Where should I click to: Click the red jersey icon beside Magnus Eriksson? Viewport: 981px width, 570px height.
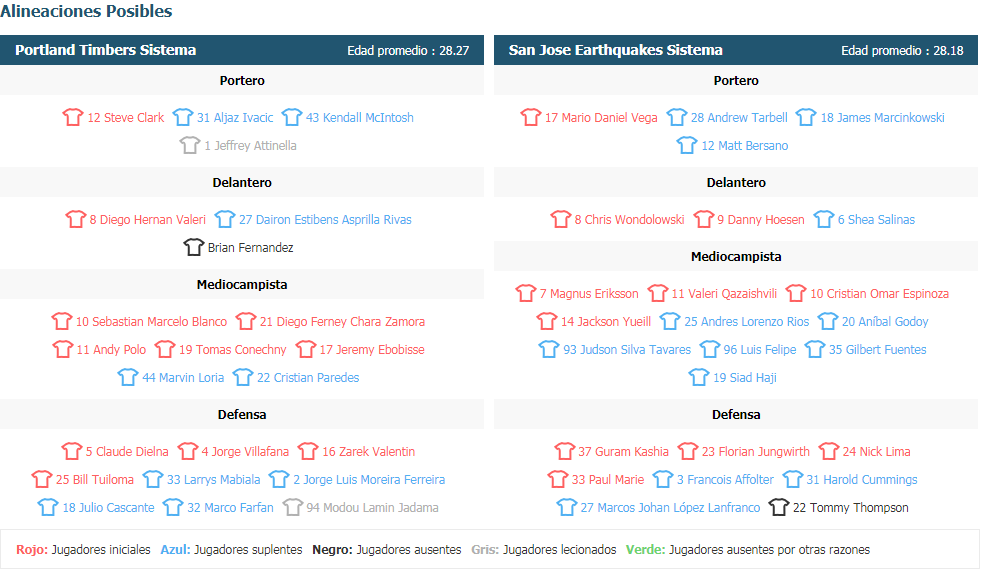pyautogui.click(x=525, y=293)
